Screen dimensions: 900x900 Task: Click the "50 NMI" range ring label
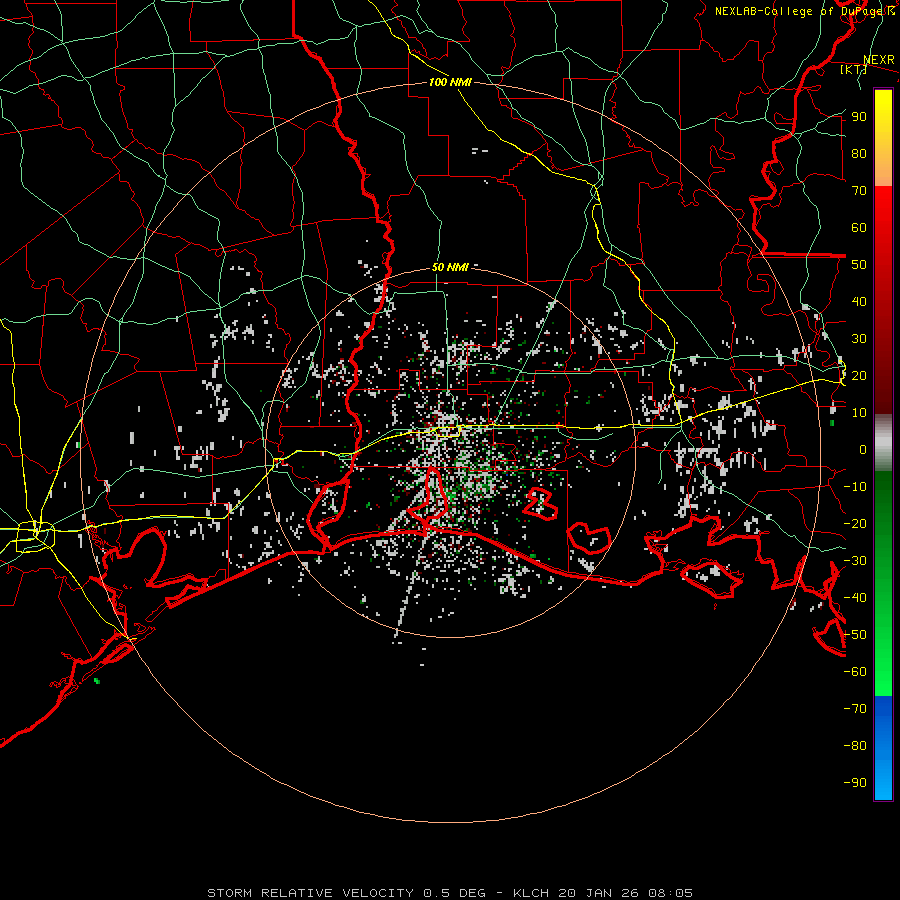450,267
